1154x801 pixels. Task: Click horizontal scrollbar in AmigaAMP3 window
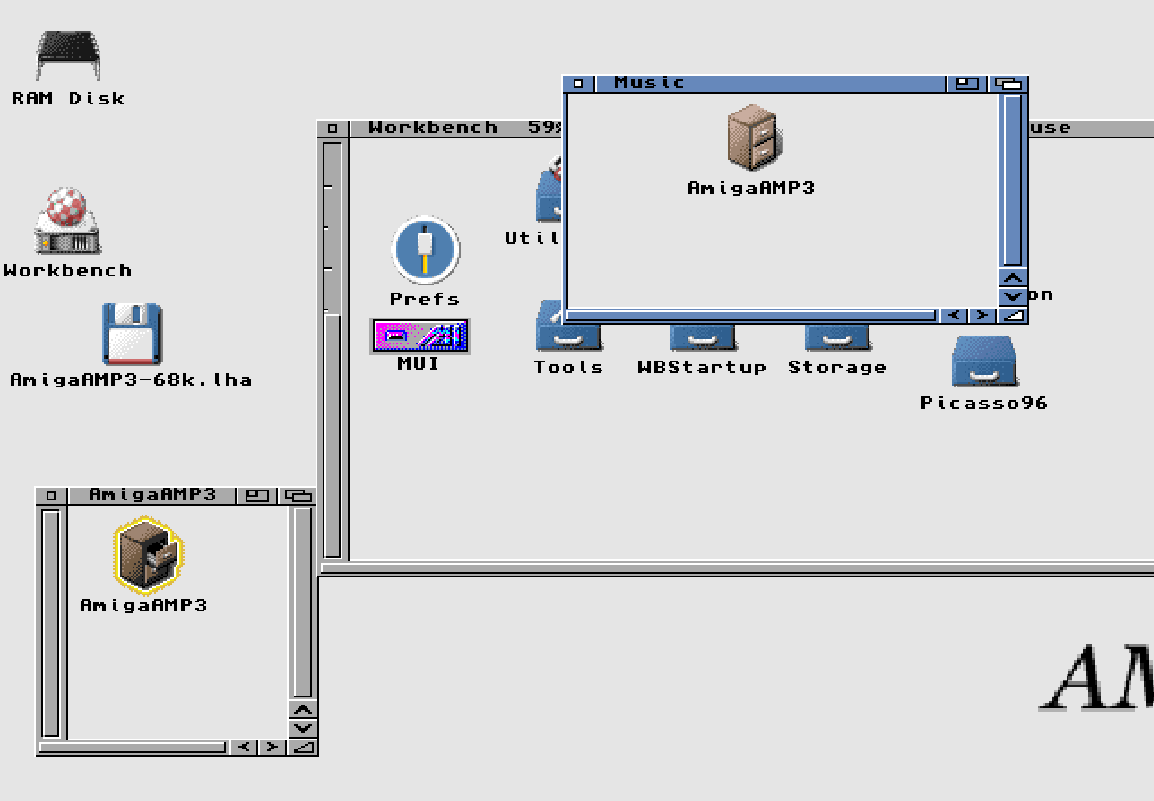(132, 747)
